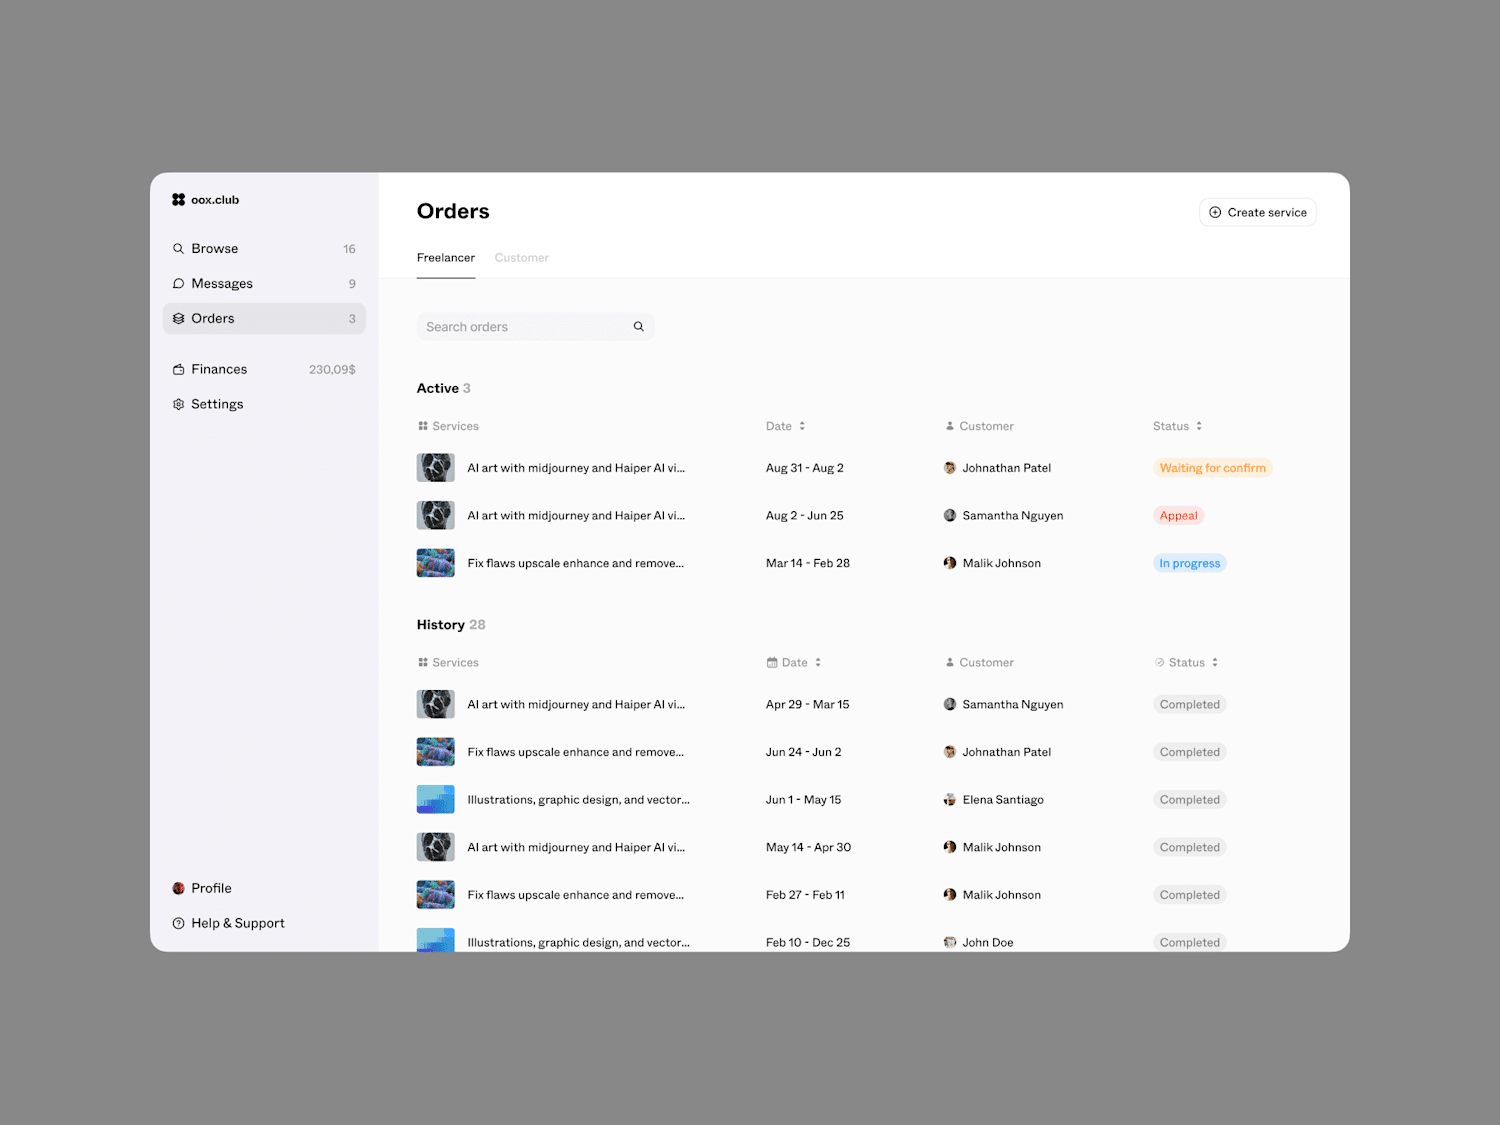Open Finances in the sidebar
1500x1125 pixels.
click(x=264, y=370)
